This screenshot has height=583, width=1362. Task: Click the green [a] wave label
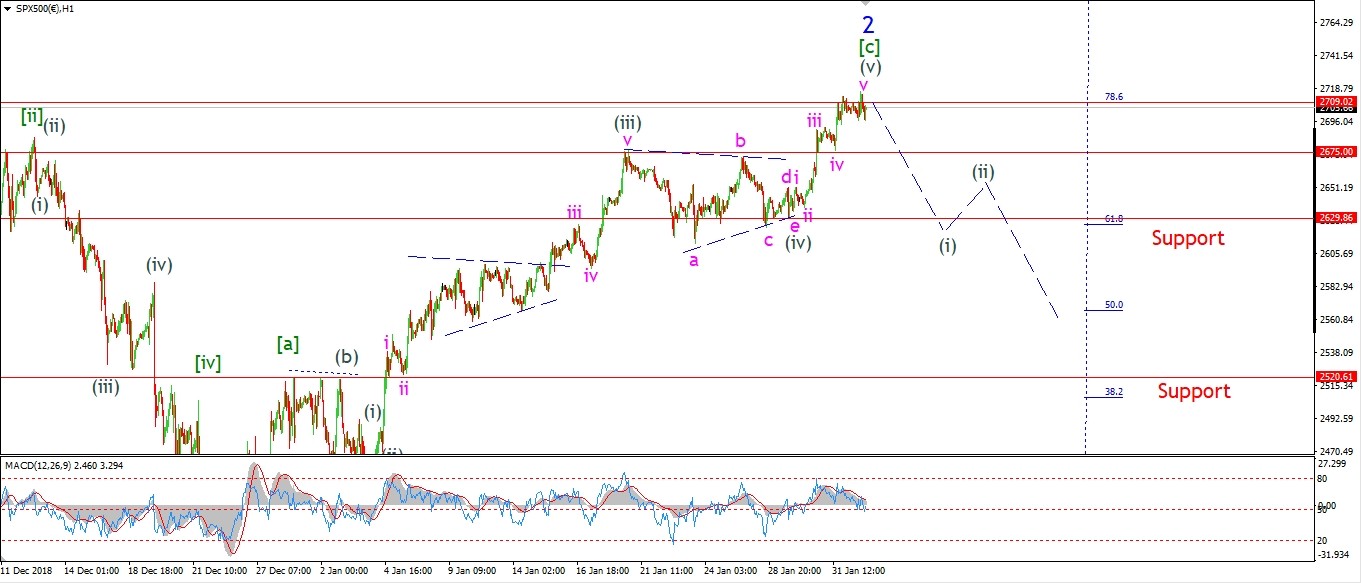click(x=288, y=345)
